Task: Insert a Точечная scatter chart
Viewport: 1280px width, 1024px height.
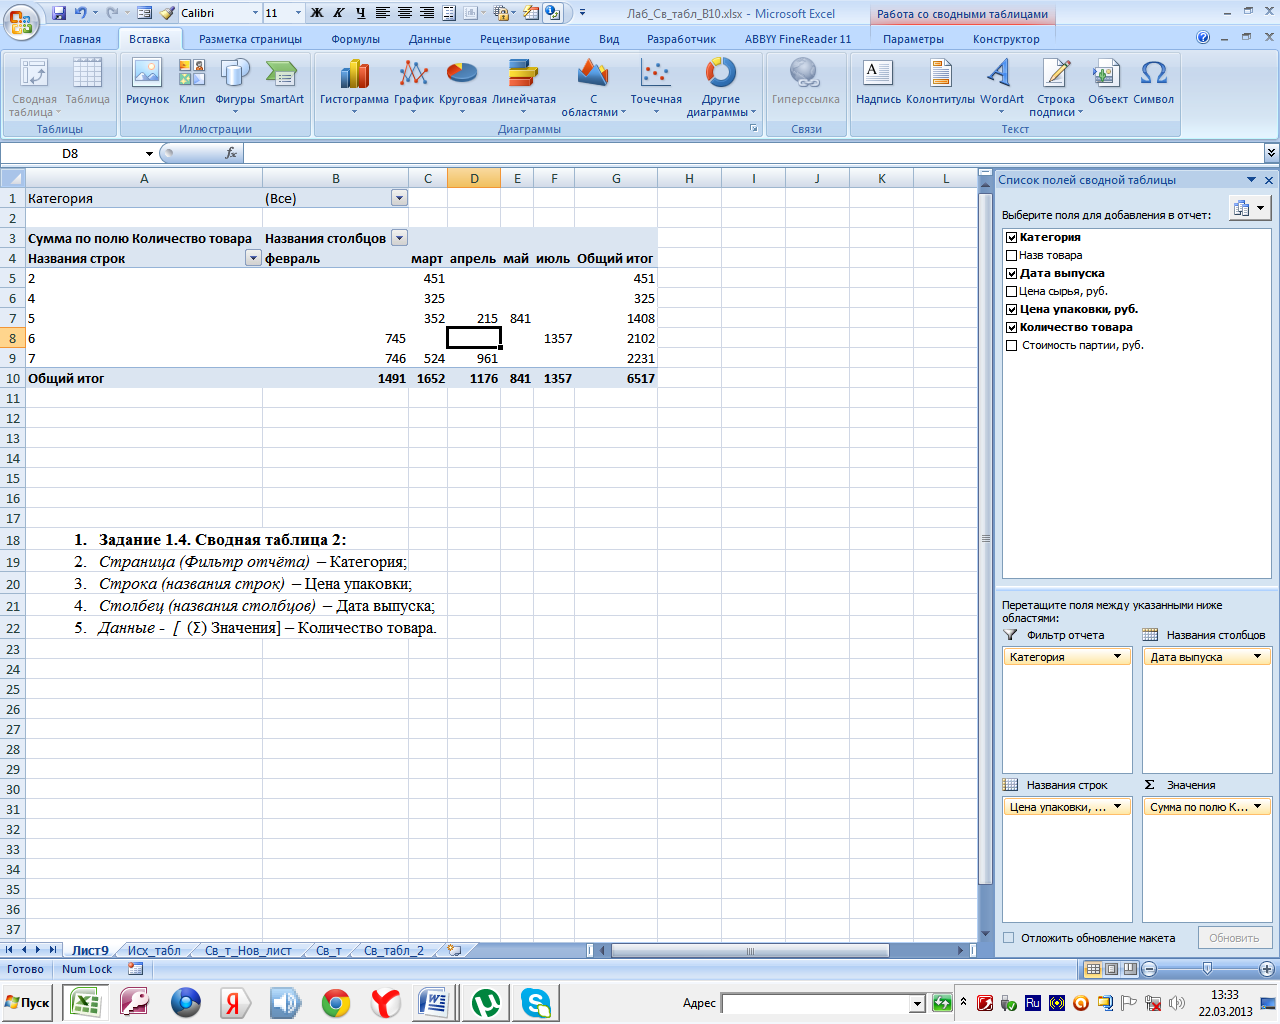Action: click(656, 86)
